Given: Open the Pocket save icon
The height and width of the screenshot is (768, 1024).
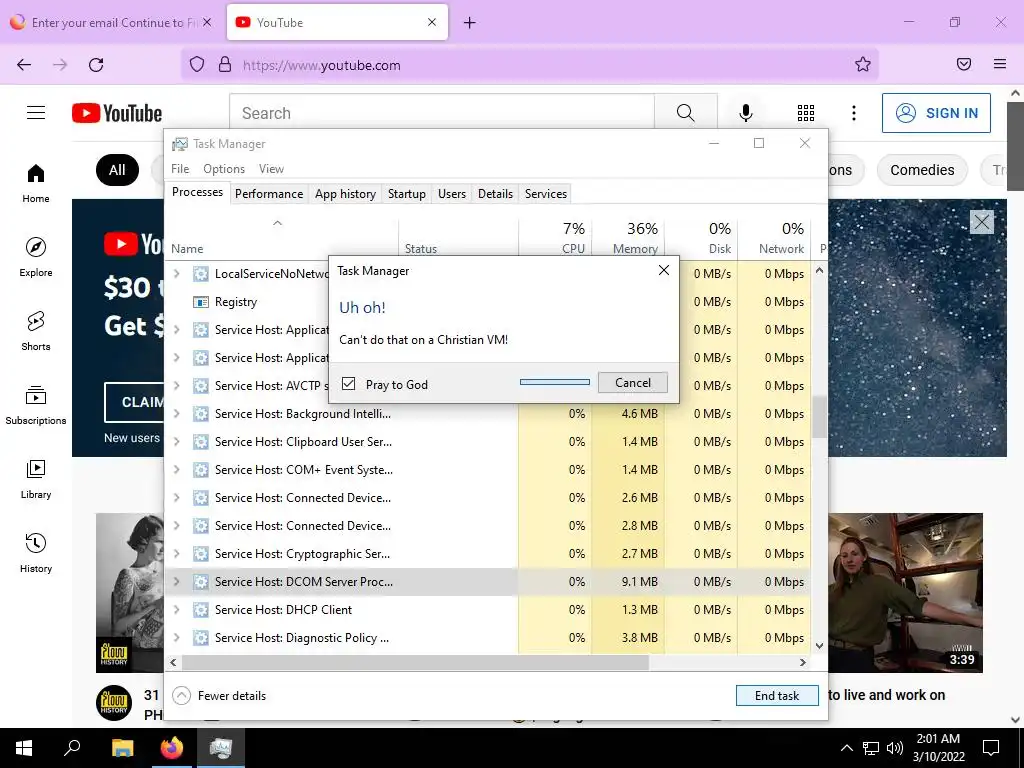Looking at the screenshot, I should tap(963, 64).
